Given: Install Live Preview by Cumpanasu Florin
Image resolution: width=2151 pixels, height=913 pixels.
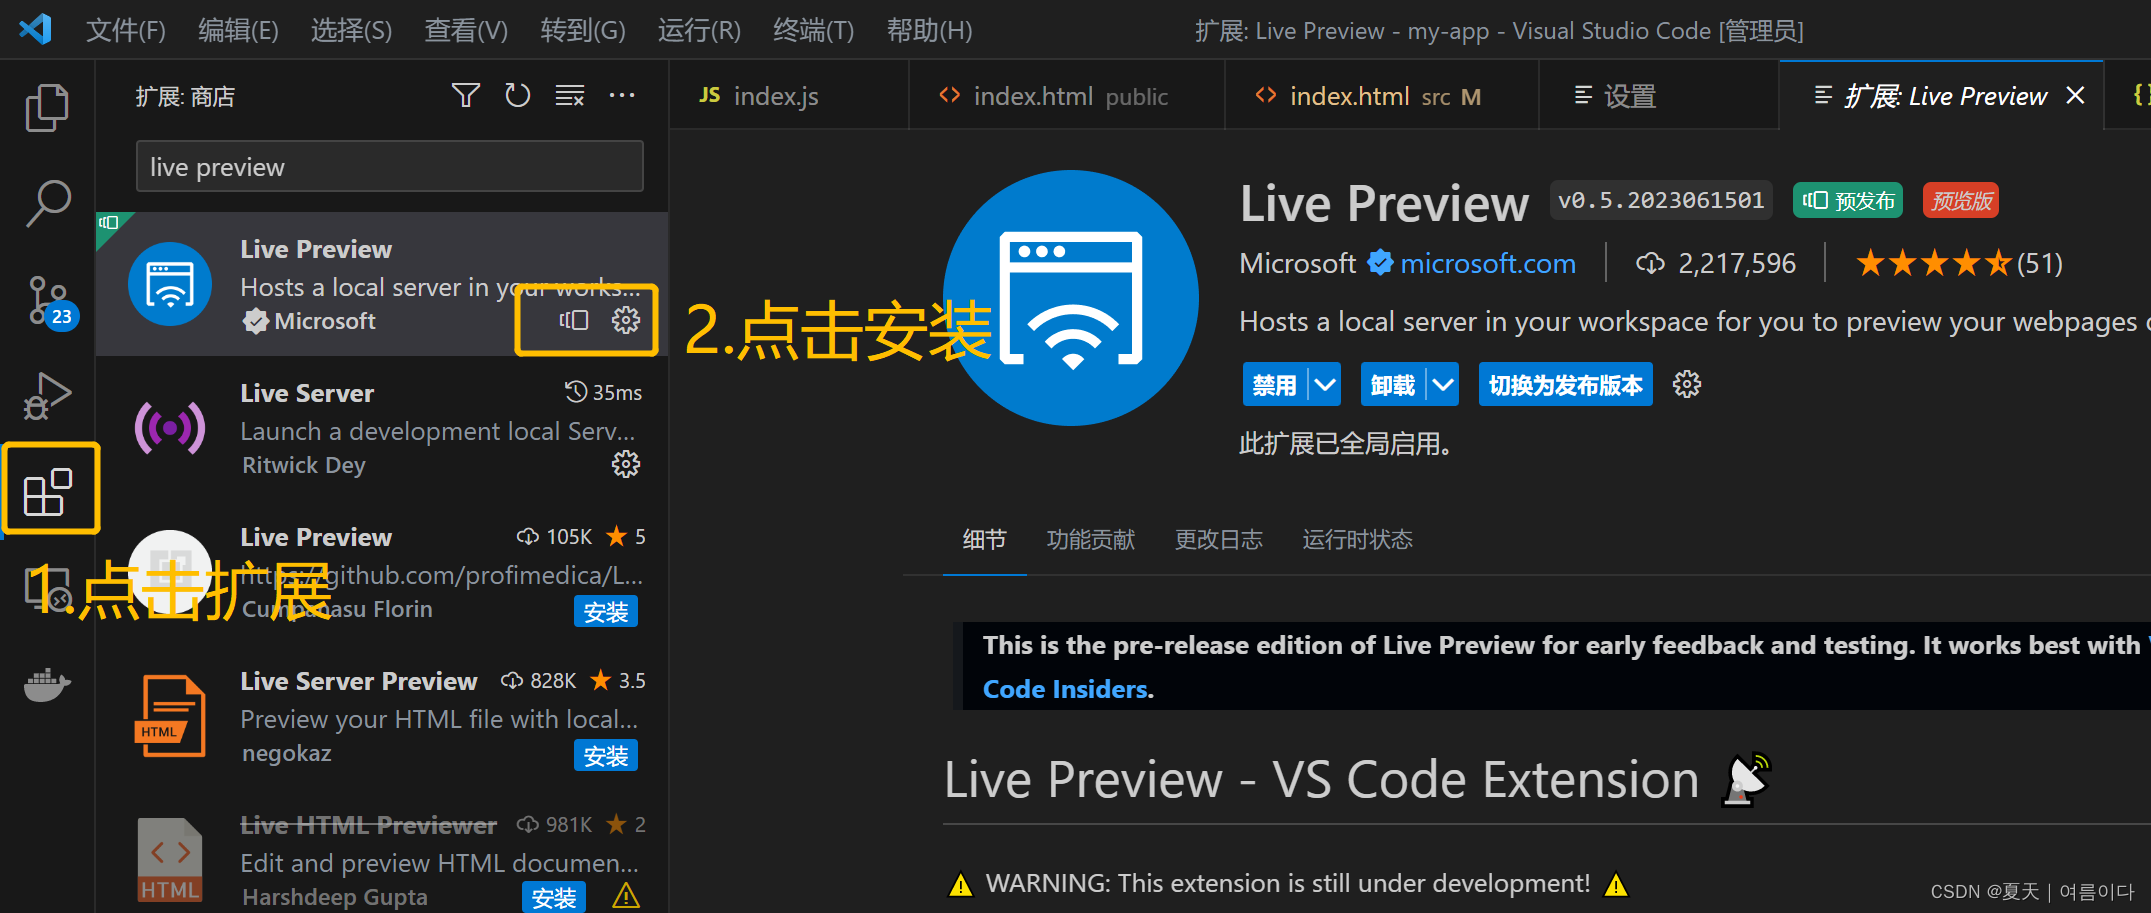Looking at the screenshot, I should [x=606, y=612].
